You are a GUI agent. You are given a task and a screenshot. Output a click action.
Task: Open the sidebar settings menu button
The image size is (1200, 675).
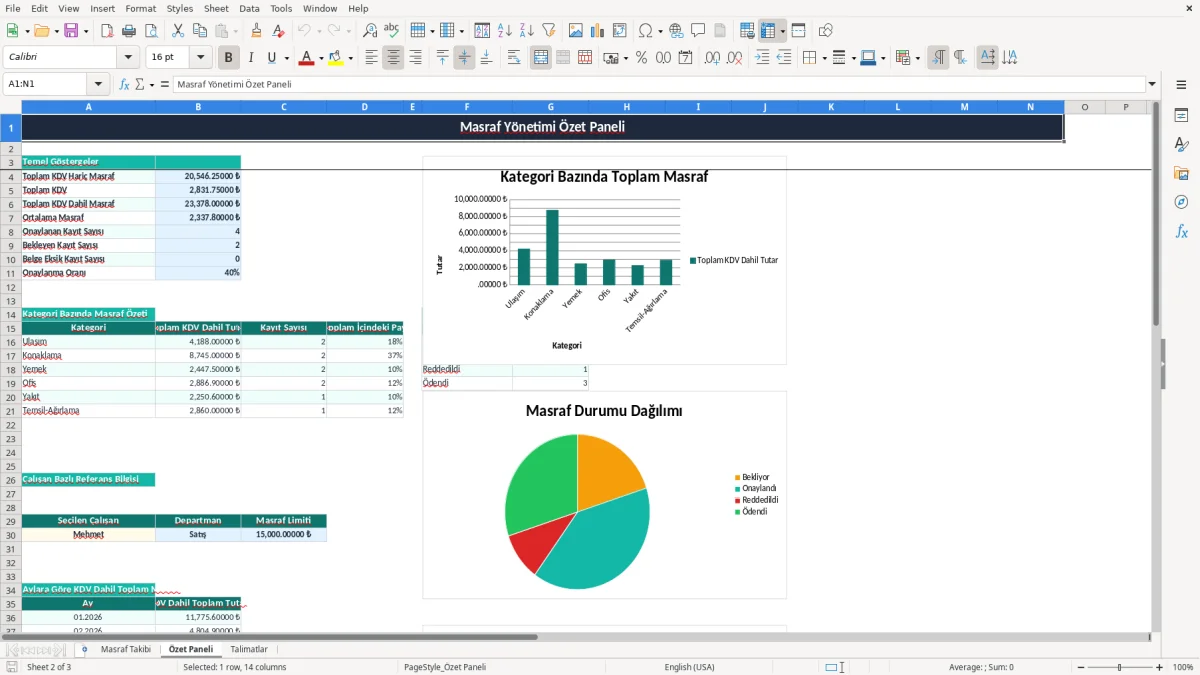tap(1181, 86)
